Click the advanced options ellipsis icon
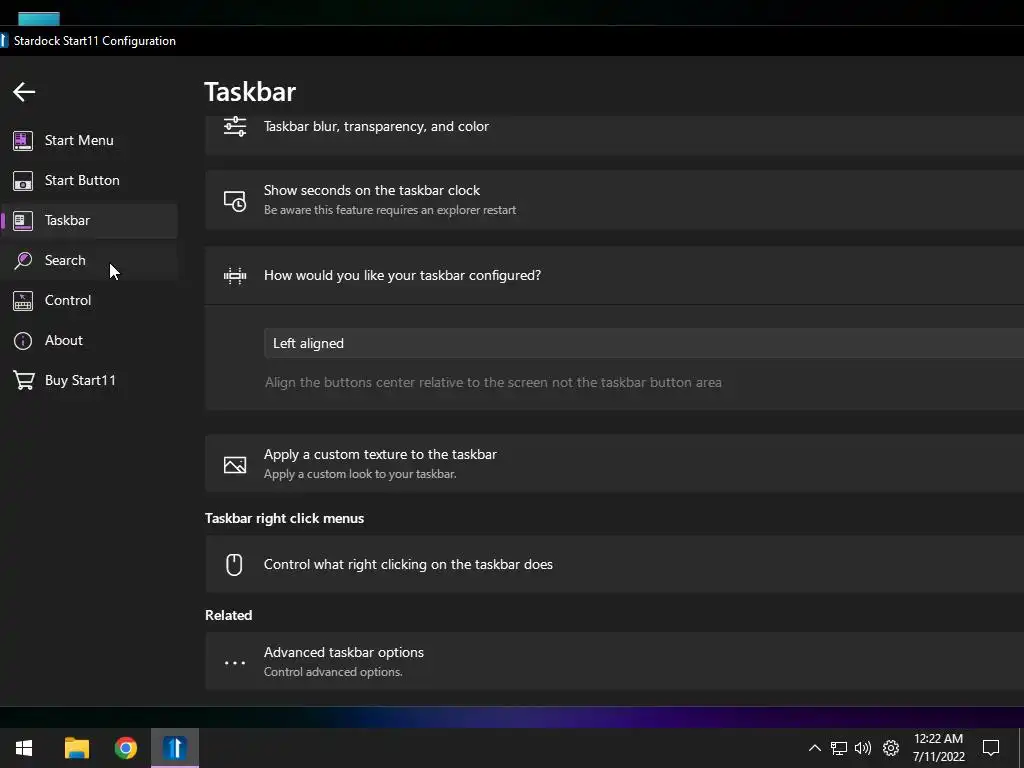 tap(235, 663)
